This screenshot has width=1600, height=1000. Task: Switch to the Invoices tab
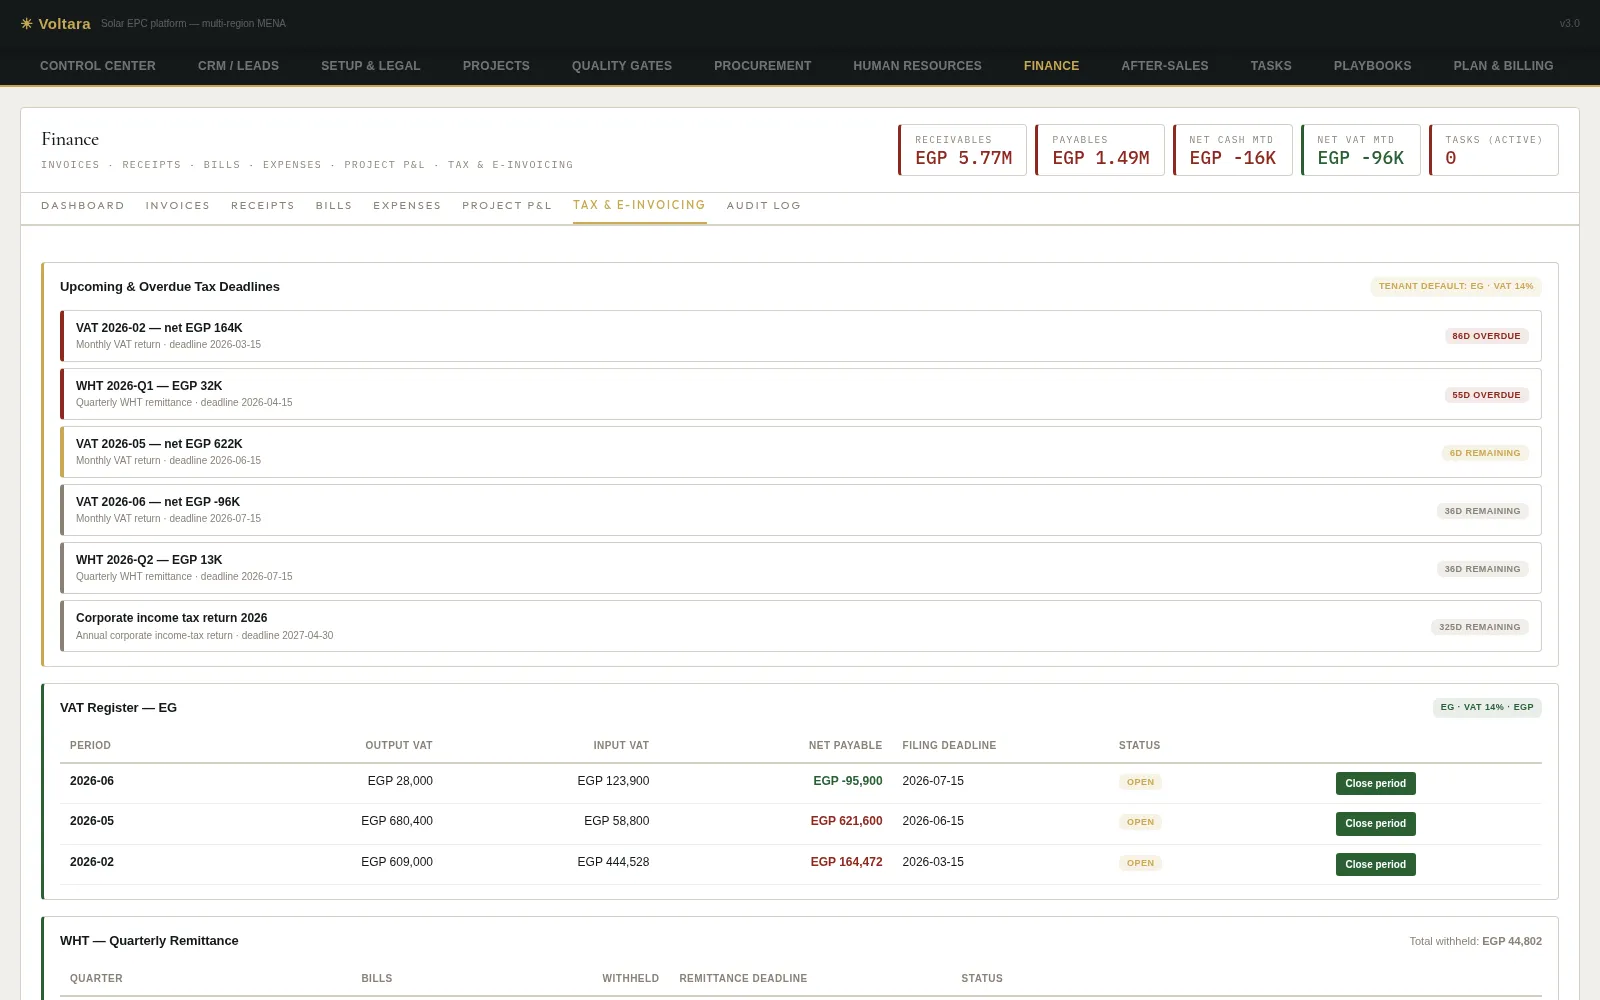(x=178, y=206)
